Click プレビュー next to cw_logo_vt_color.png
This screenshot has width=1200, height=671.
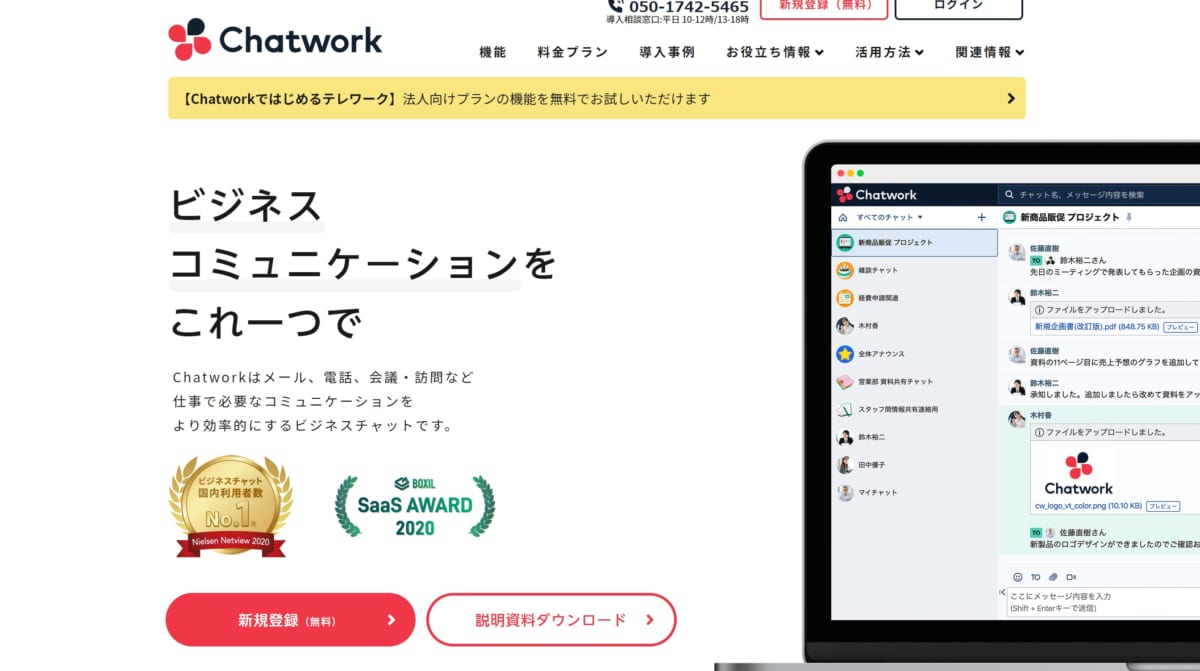coord(1162,507)
